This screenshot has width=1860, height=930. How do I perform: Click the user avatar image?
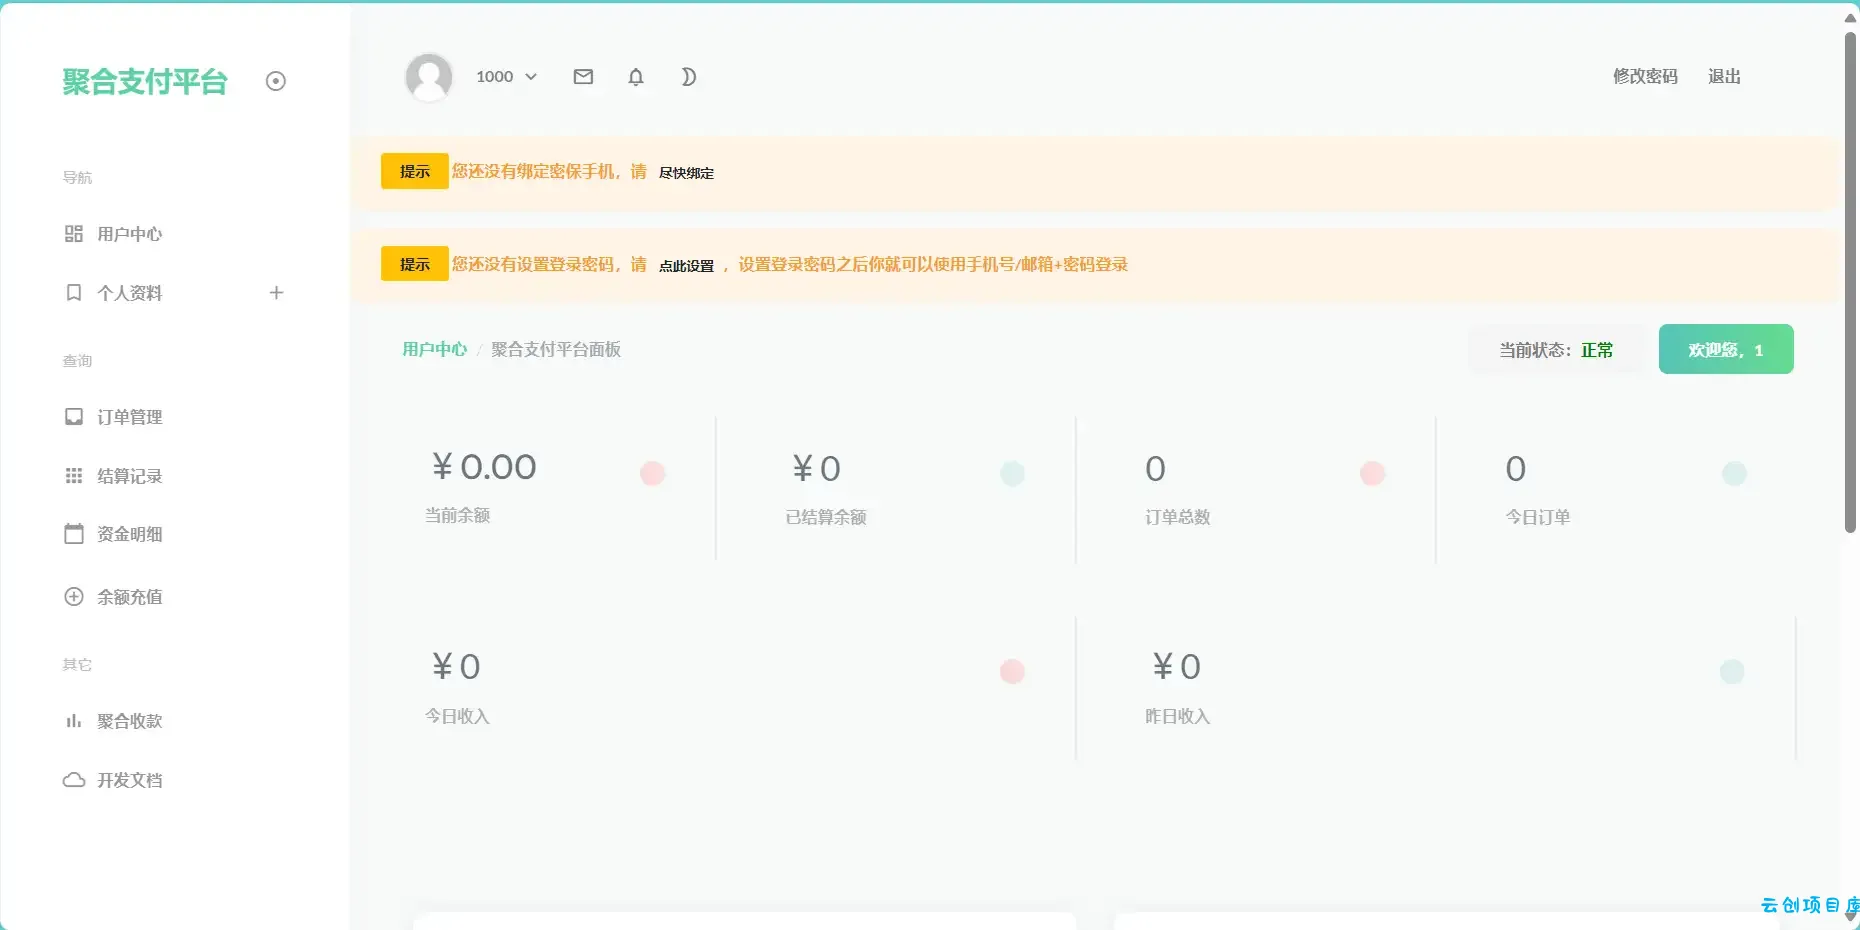pyautogui.click(x=429, y=77)
